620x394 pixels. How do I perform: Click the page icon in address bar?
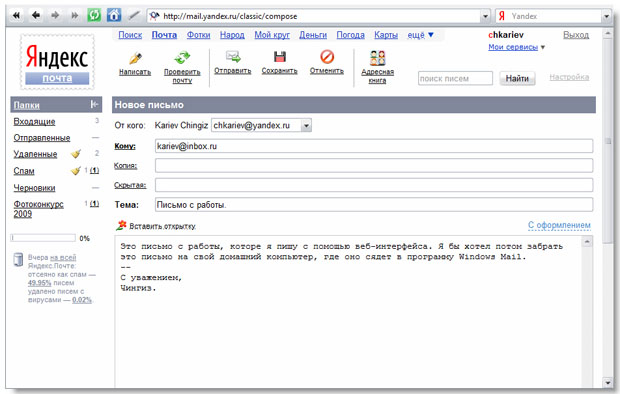pos(155,16)
